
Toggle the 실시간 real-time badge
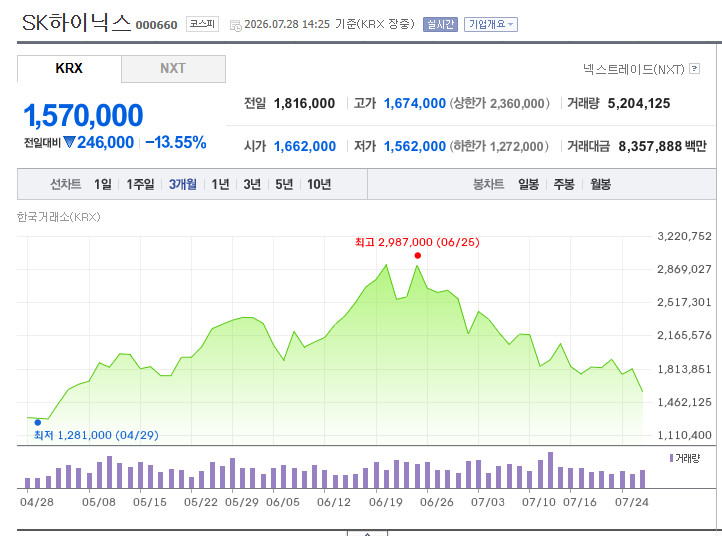[x=440, y=24]
